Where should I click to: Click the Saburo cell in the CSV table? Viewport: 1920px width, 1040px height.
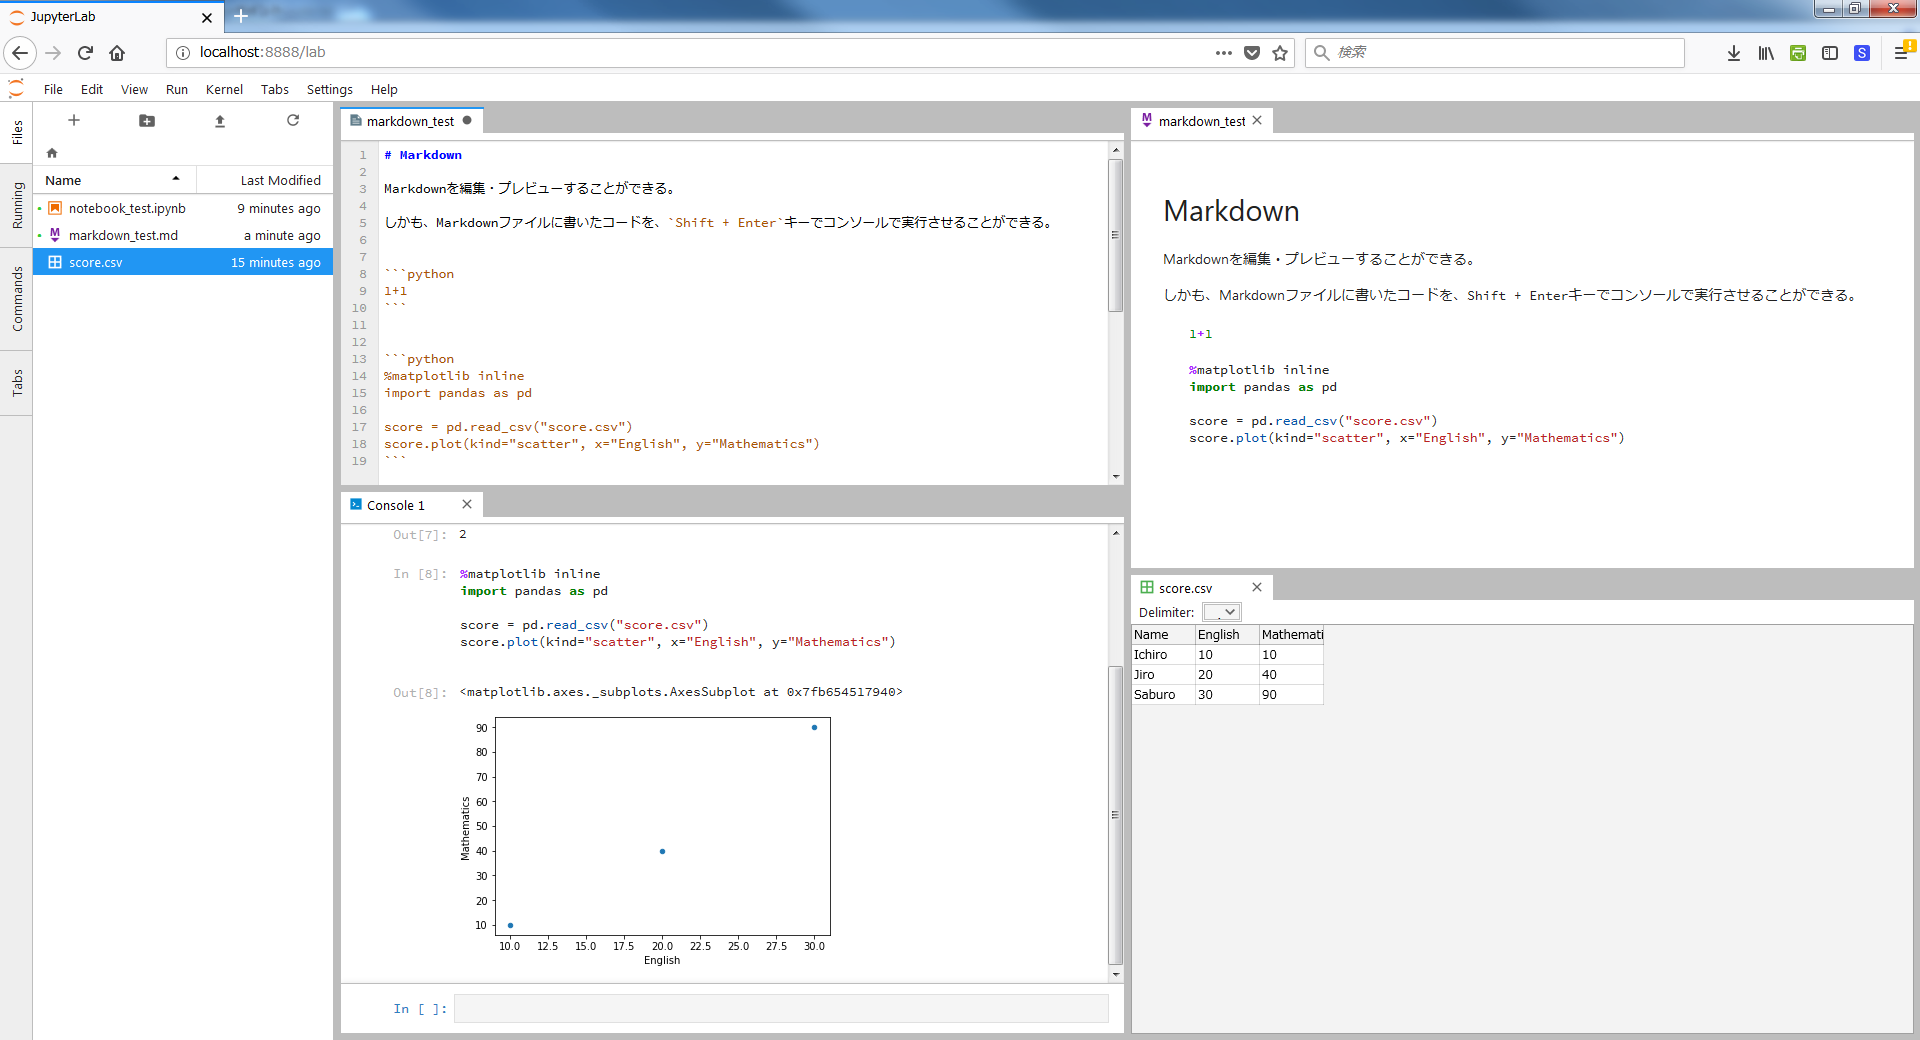pyautogui.click(x=1164, y=694)
